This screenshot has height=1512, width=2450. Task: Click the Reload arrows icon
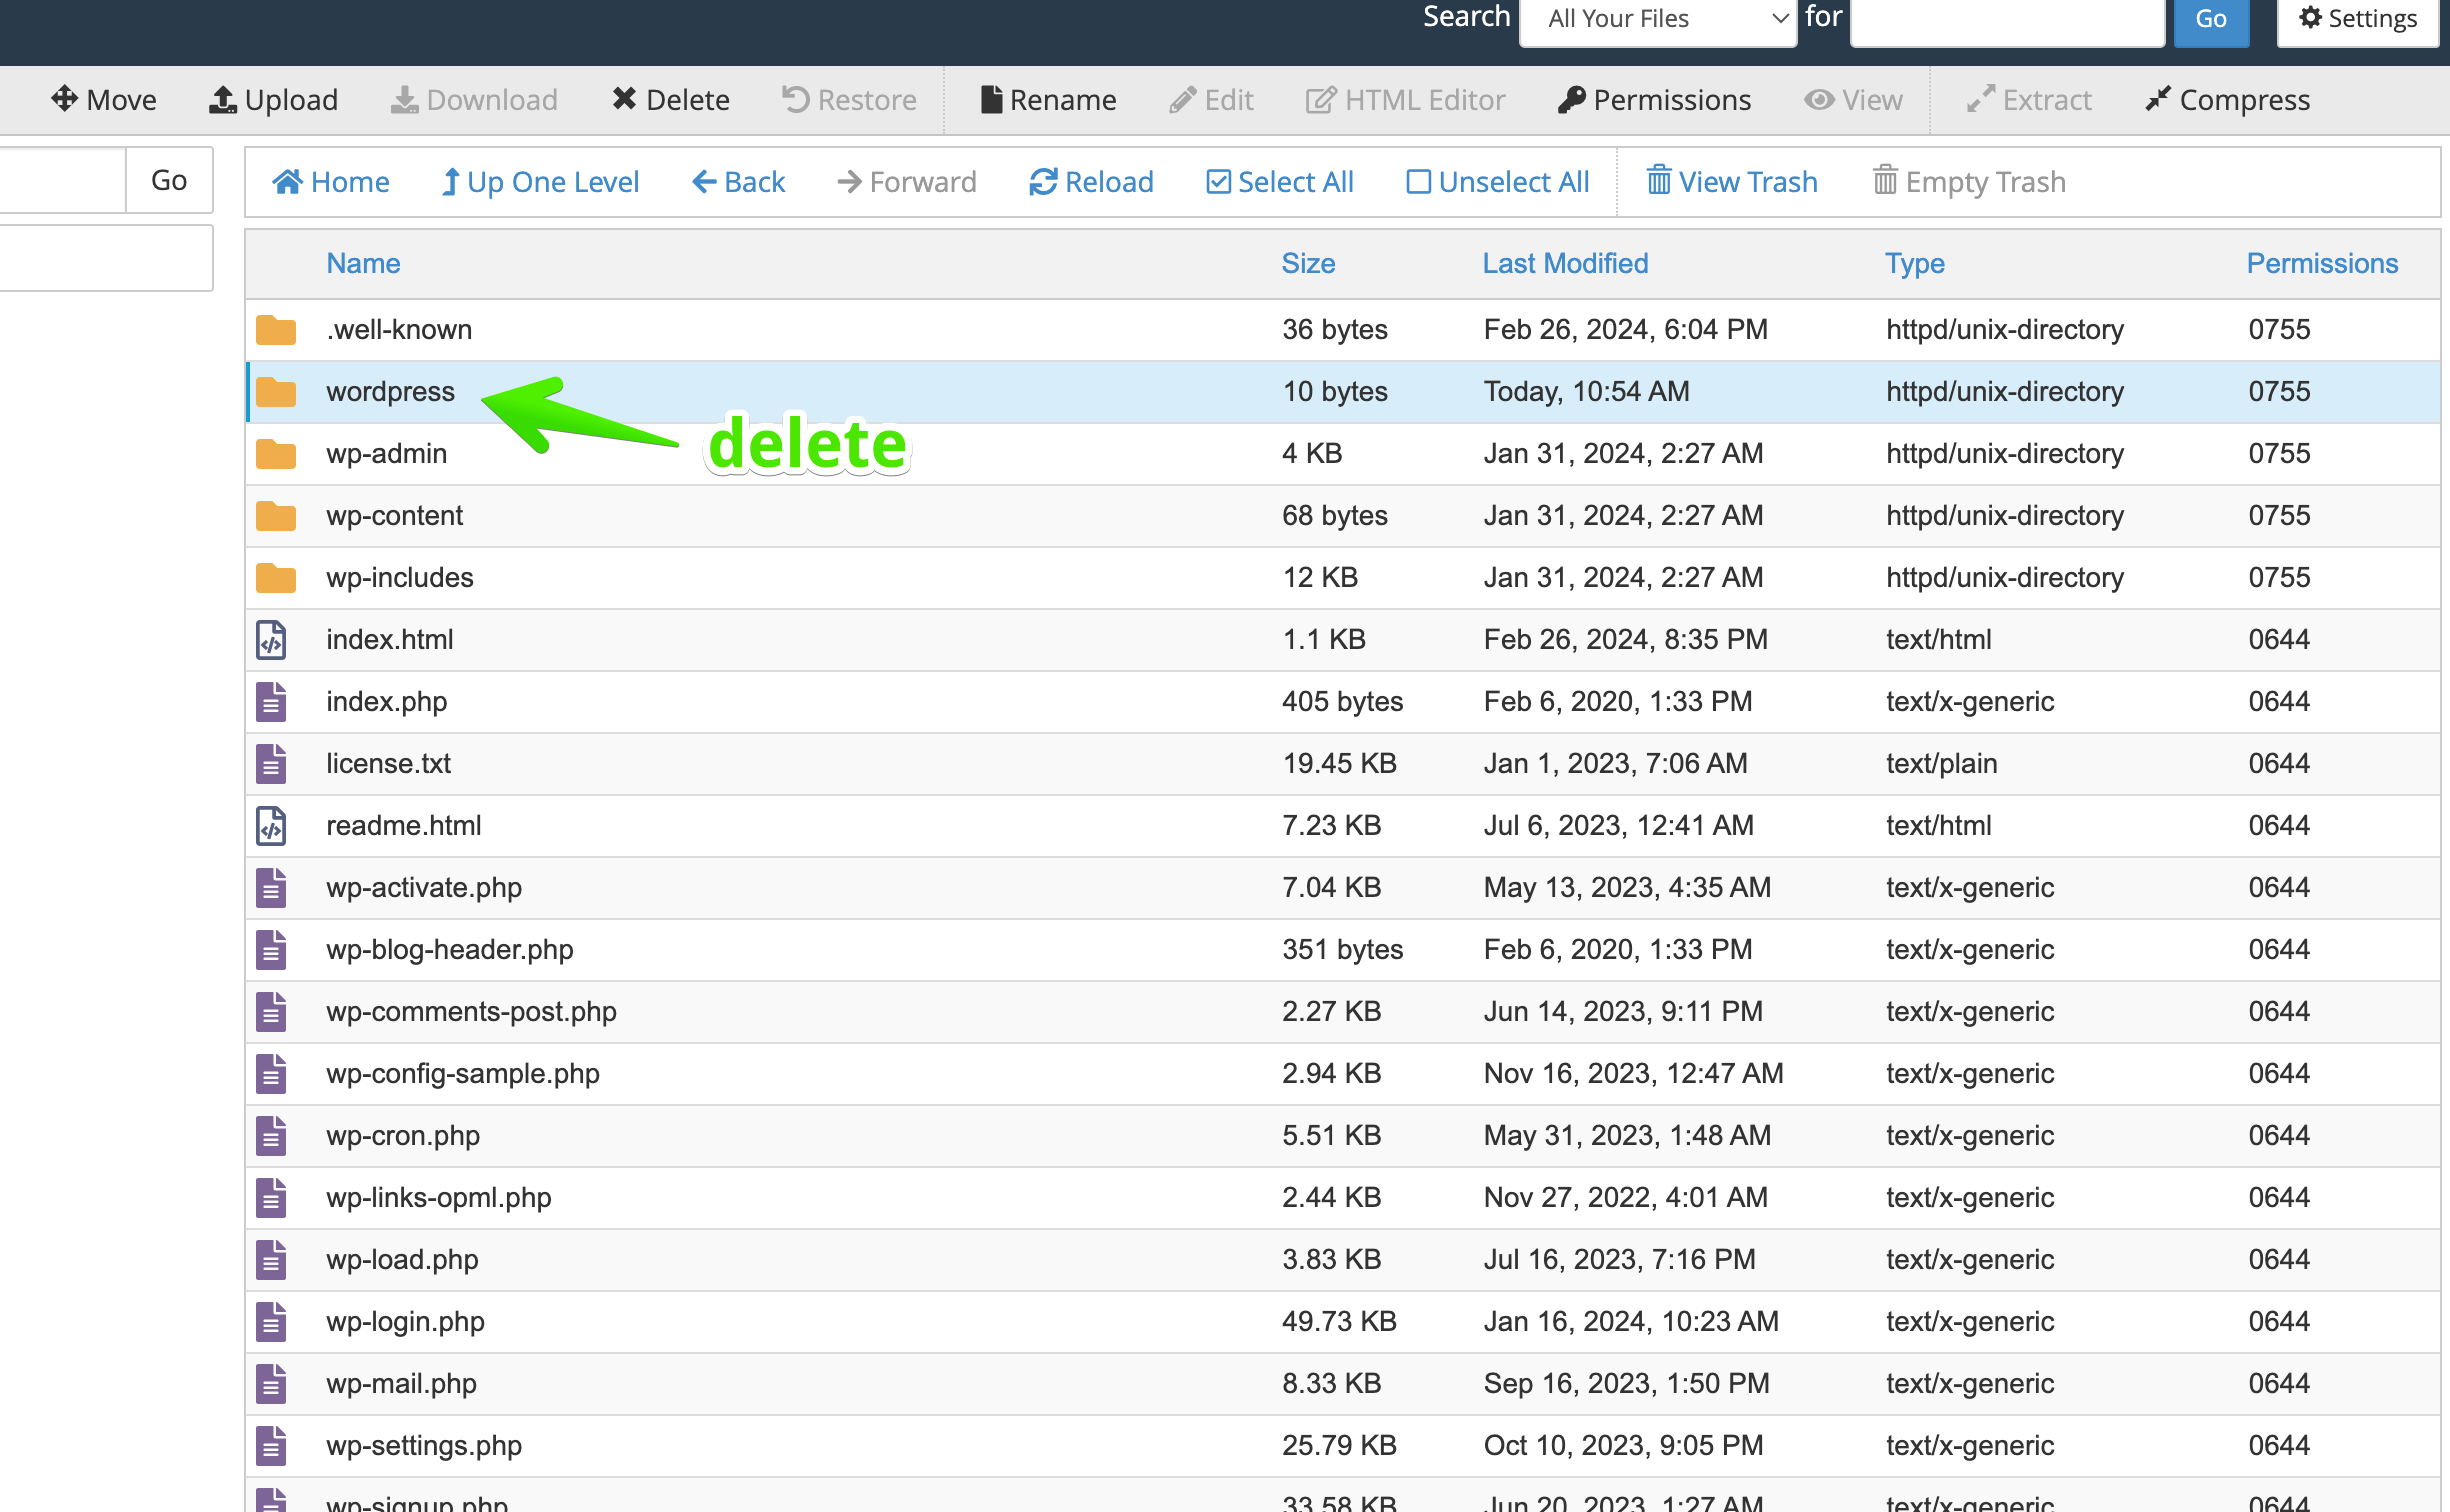(1043, 181)
